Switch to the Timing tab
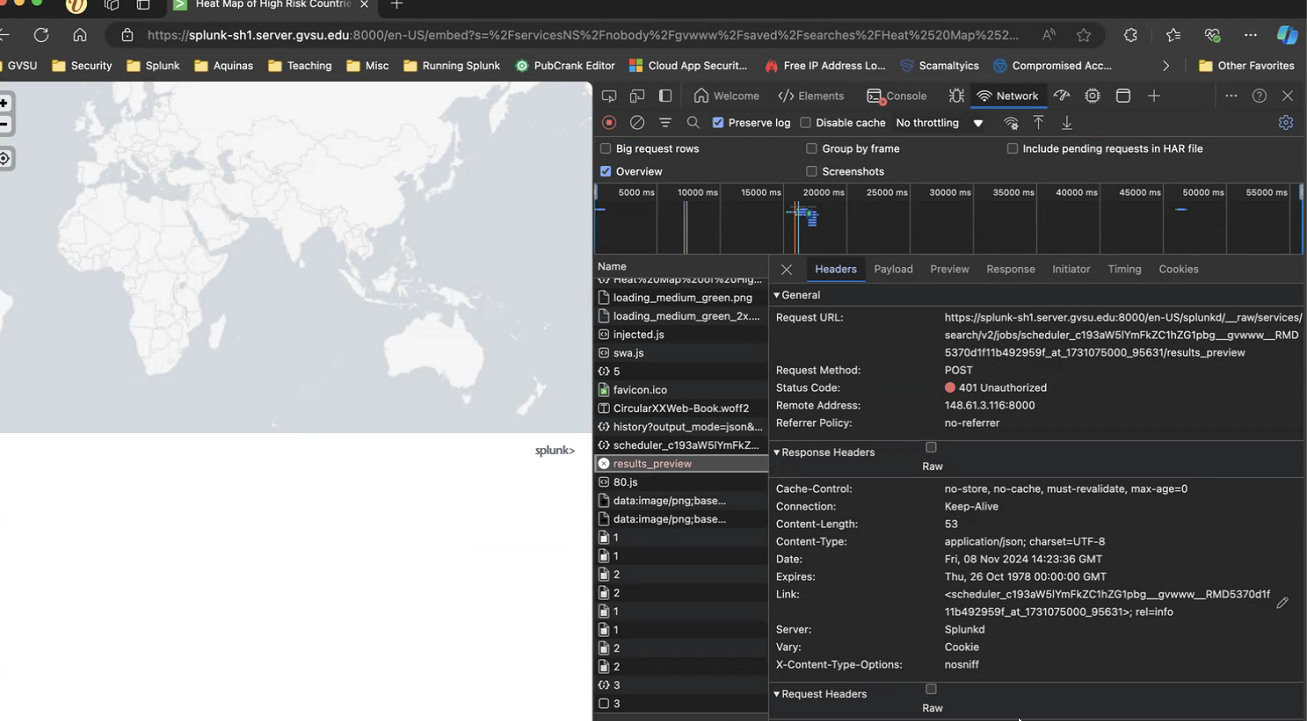 (x=1124, y=268)
